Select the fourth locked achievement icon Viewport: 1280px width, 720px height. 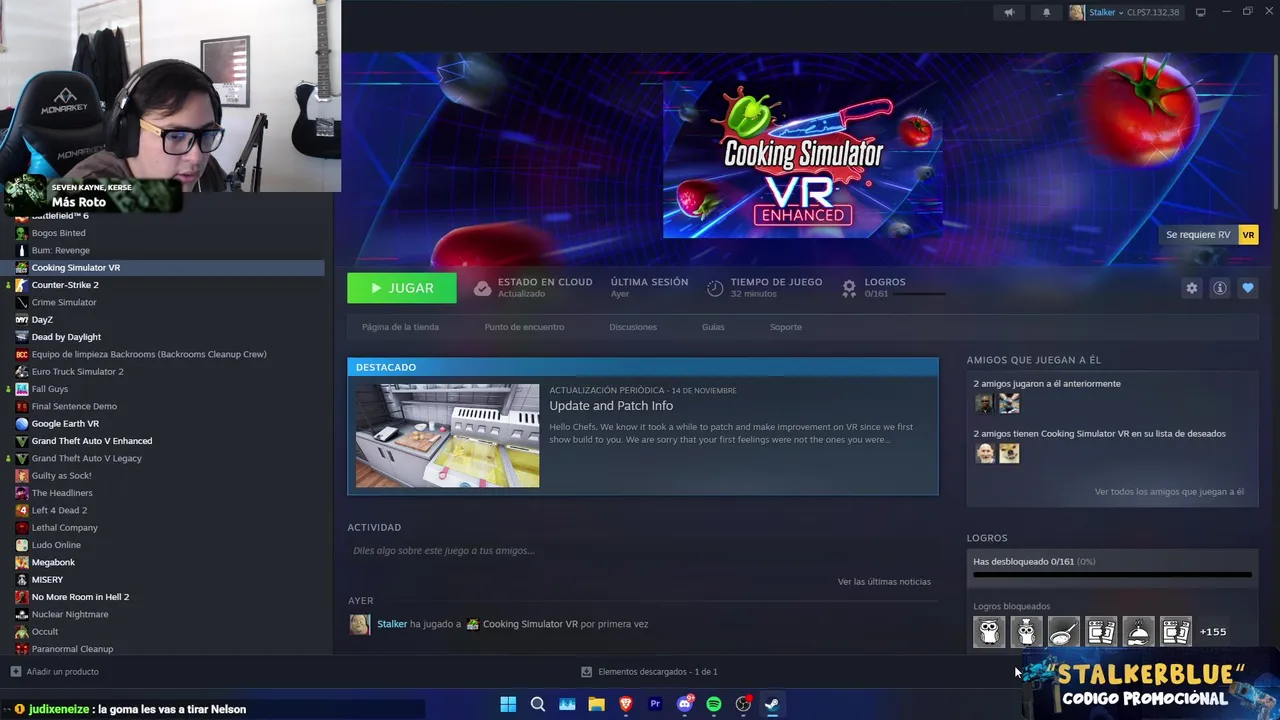[1101, 632]
